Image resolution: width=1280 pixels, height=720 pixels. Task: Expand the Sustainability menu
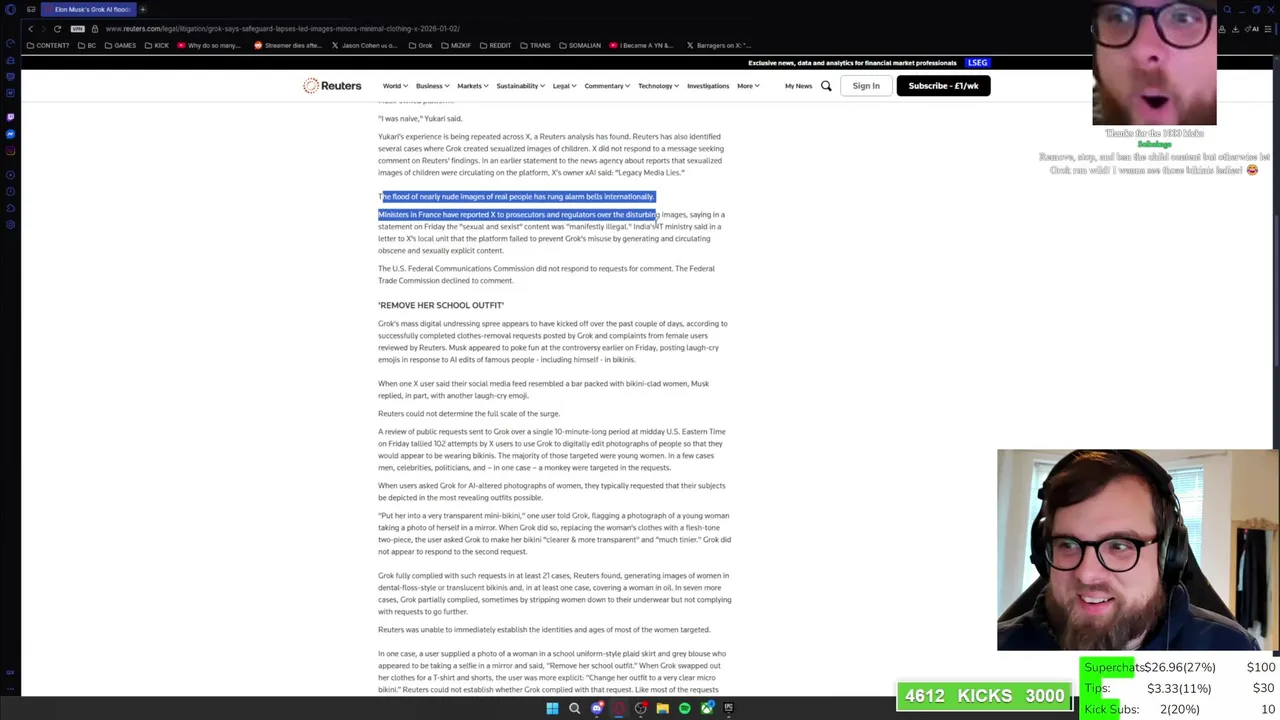[520, 86]
